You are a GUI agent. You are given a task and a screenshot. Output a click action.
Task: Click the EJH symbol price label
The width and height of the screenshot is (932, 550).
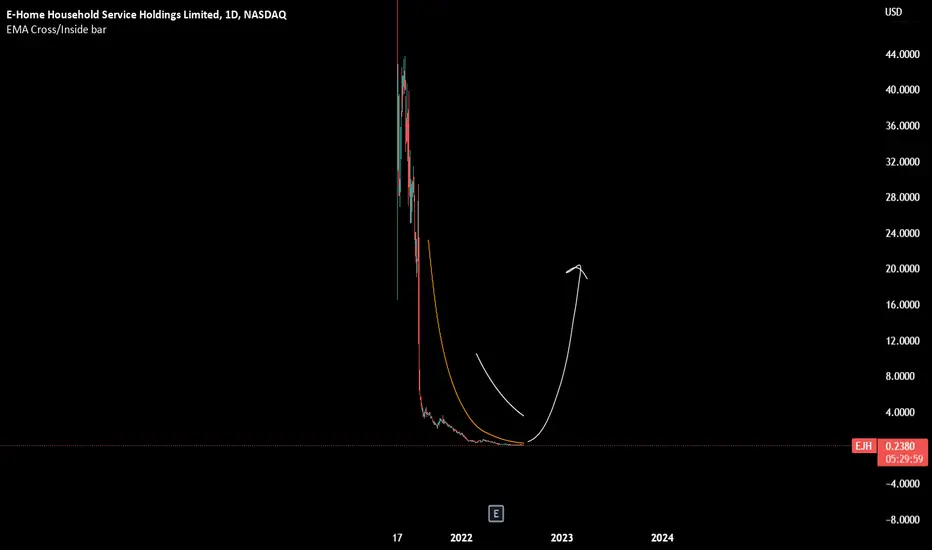864,446
